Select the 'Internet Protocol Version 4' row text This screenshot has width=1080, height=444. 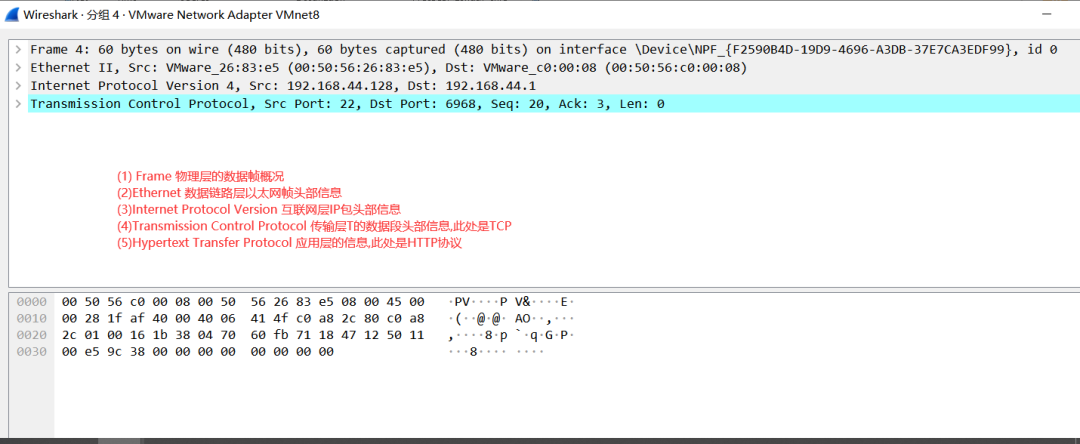point(283,86)
